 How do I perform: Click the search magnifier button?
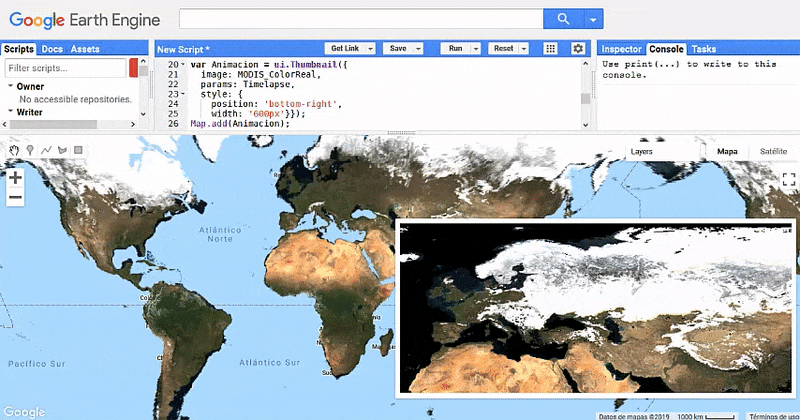[563, 19]
